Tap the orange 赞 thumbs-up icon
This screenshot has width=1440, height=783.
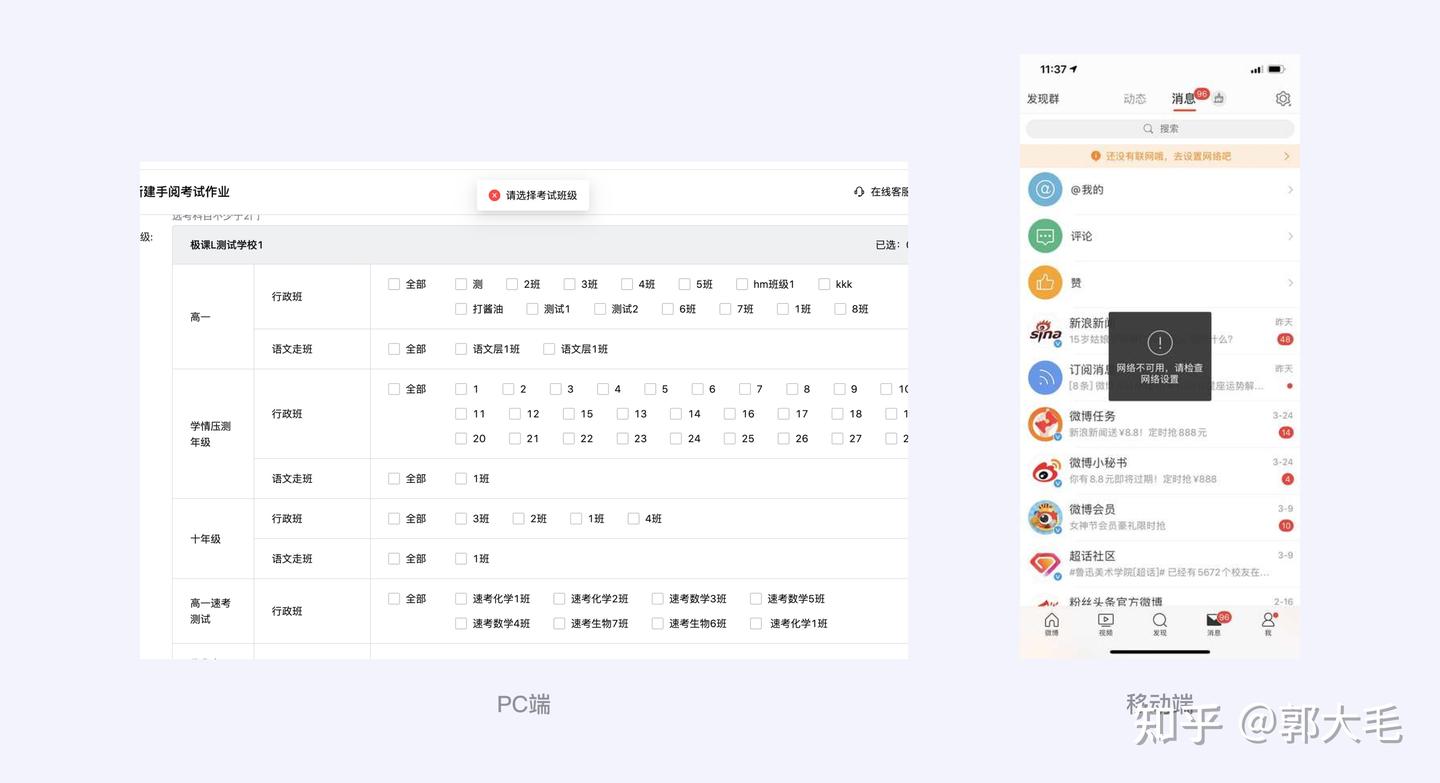(x=1045, y=283)
